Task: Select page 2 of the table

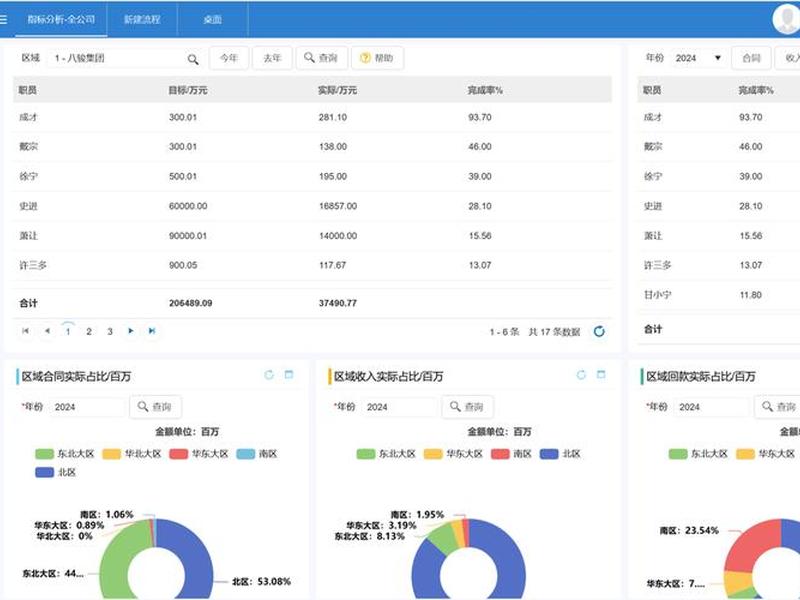Action: pyautogui.click(x=89, y=332)
